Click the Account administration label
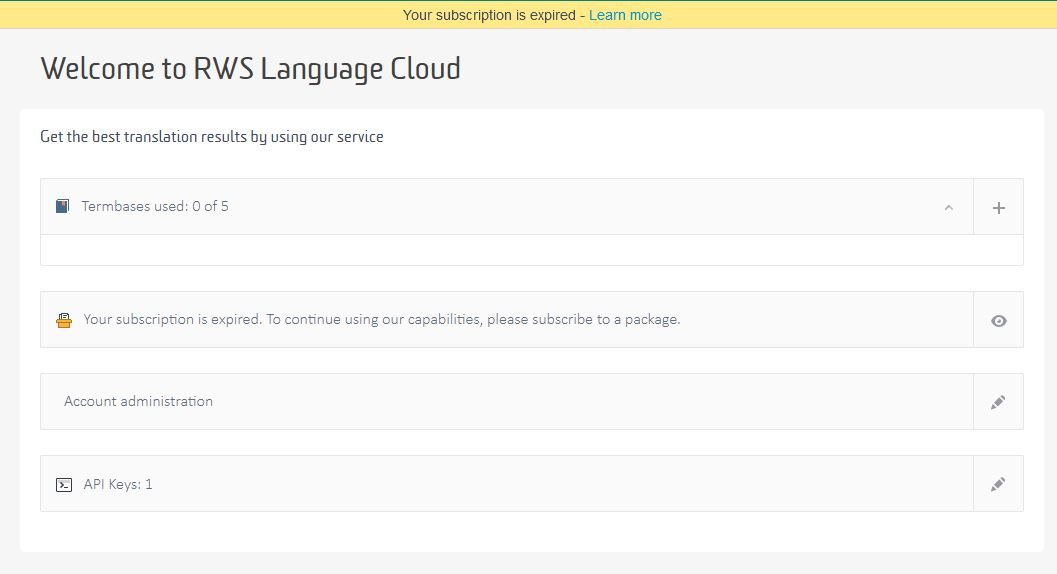This screenshot has width=1057, height=574. click(138, 401)
